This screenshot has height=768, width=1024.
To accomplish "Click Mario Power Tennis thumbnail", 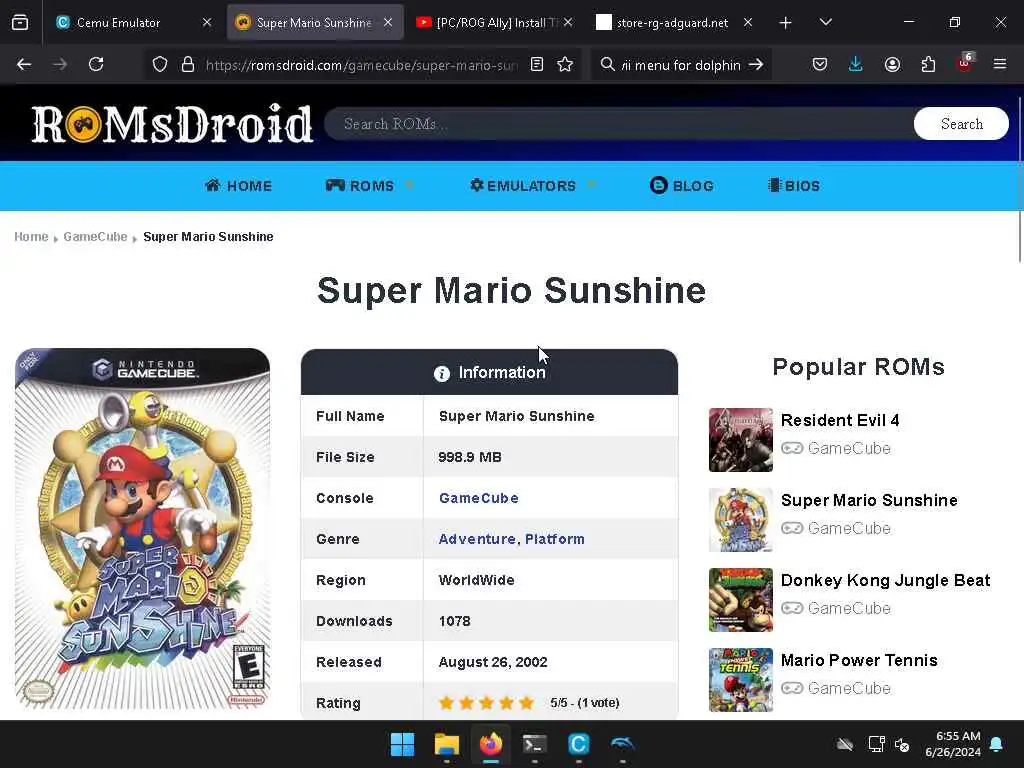I will [x=741, y=680].
